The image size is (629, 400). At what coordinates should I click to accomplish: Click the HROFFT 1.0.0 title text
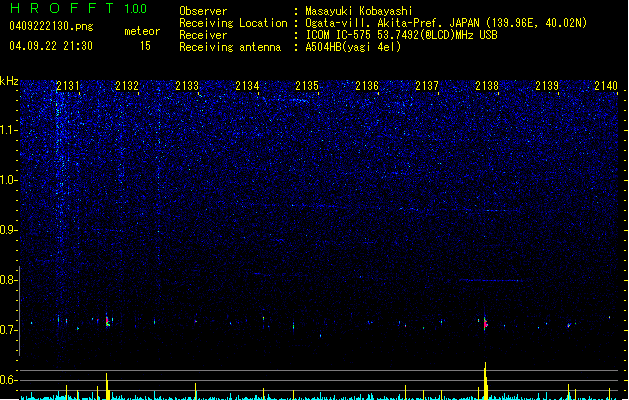[79, 8]
